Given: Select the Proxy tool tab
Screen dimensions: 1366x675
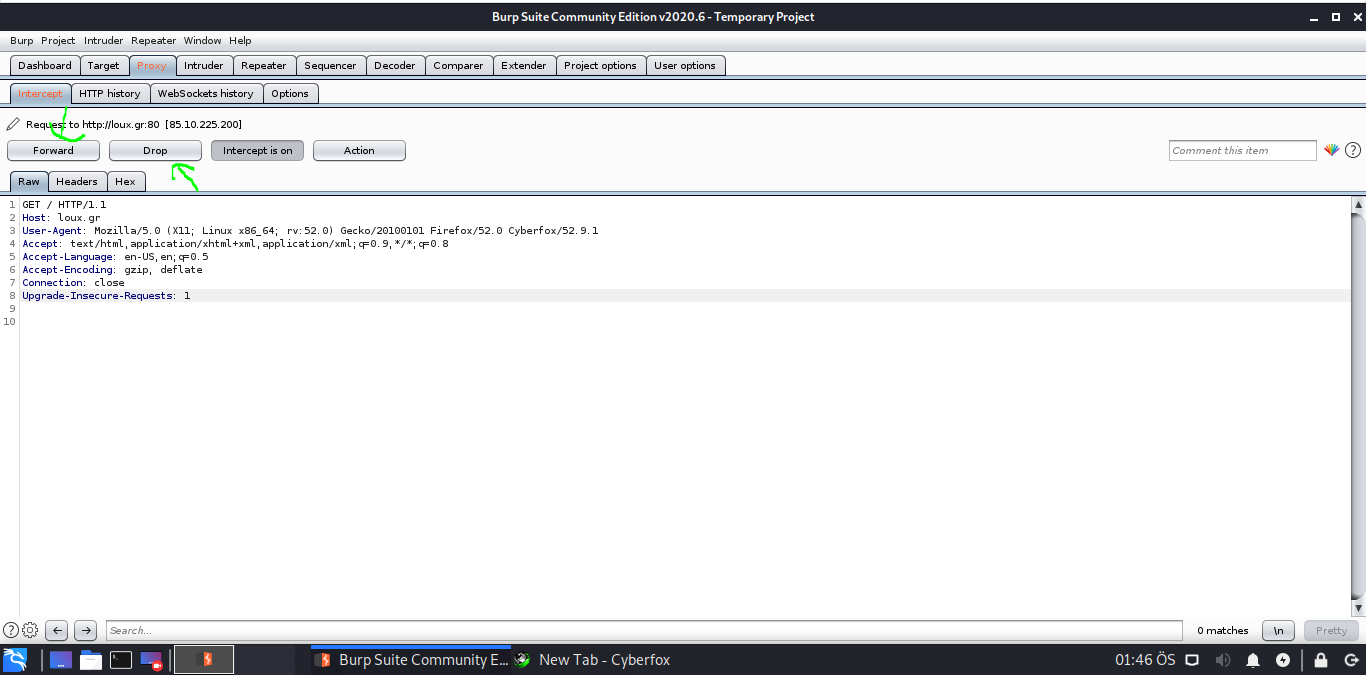Looking at the screenshot, I should [152, 66].
